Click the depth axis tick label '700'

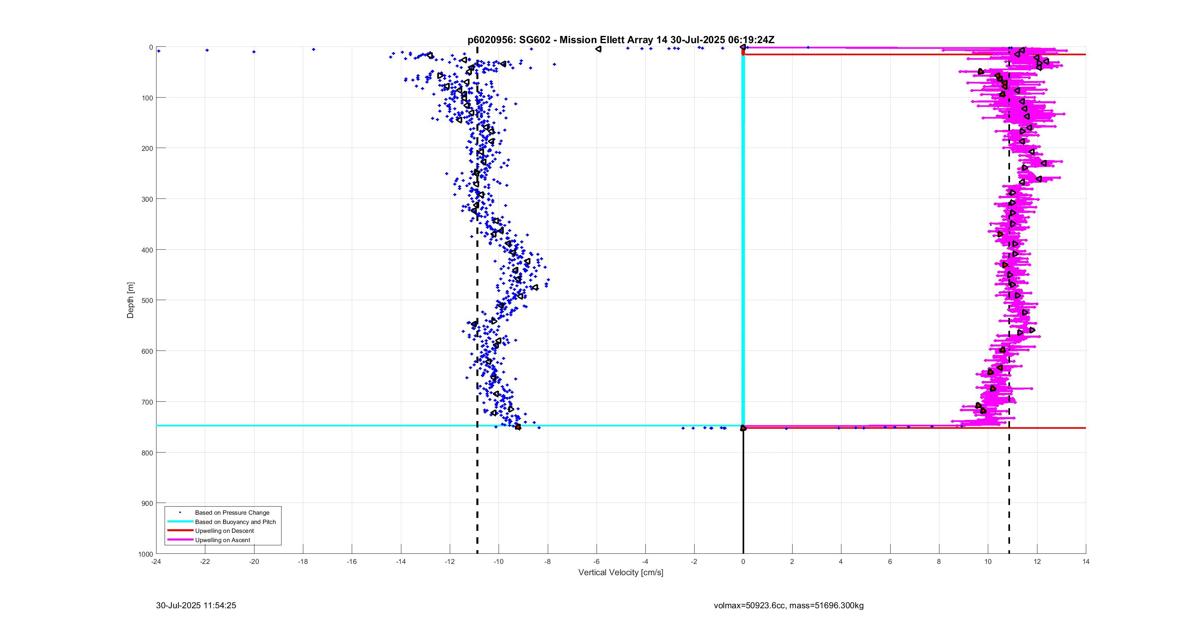(x=146, y=402)
